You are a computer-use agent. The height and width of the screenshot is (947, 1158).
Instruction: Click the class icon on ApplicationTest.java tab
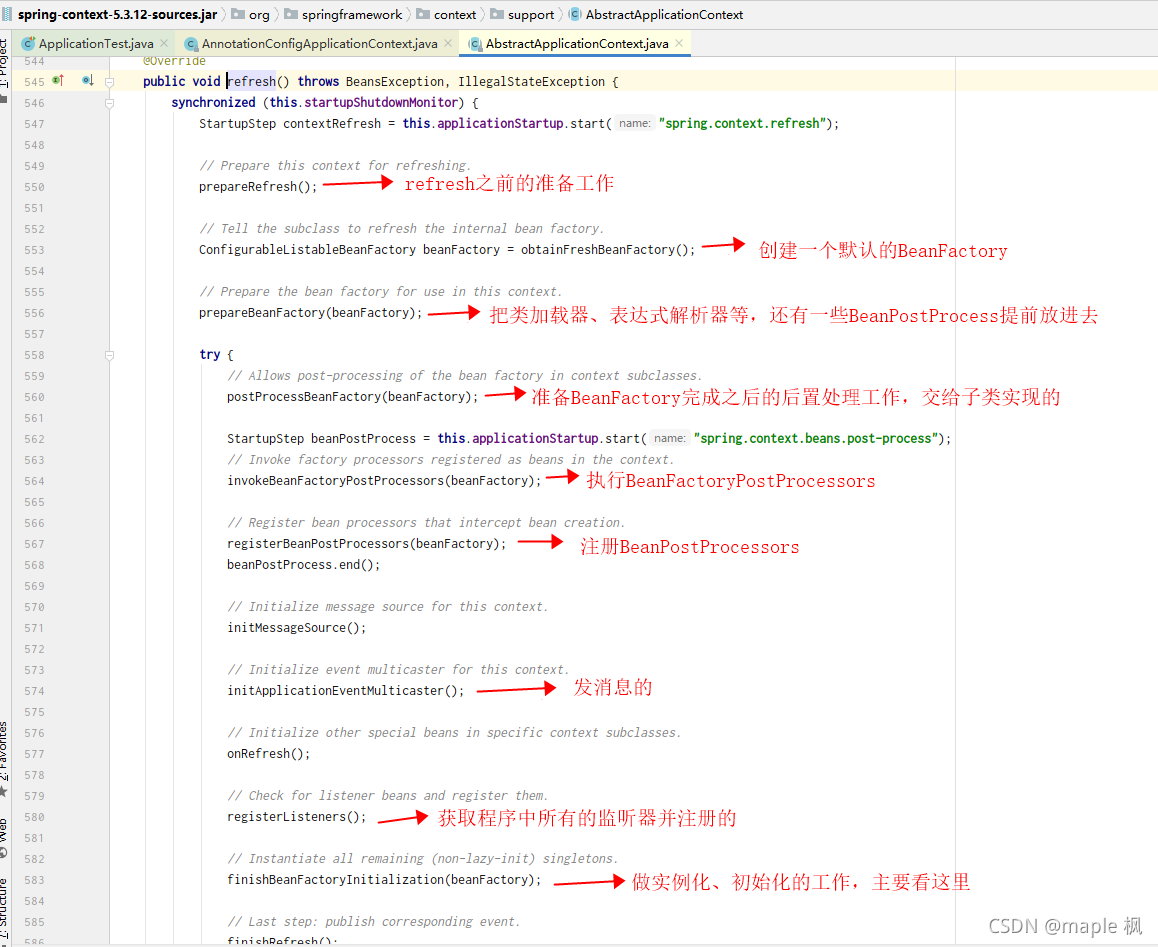[x=28, y=43]
